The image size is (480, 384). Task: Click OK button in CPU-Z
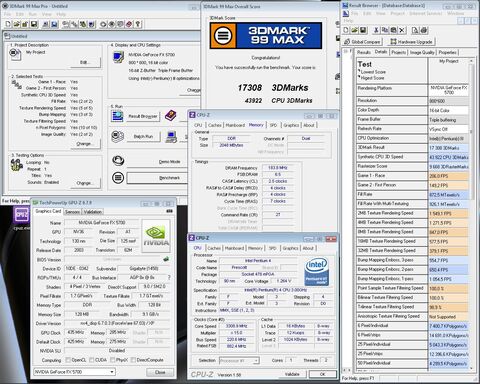(x=323, y=374)
